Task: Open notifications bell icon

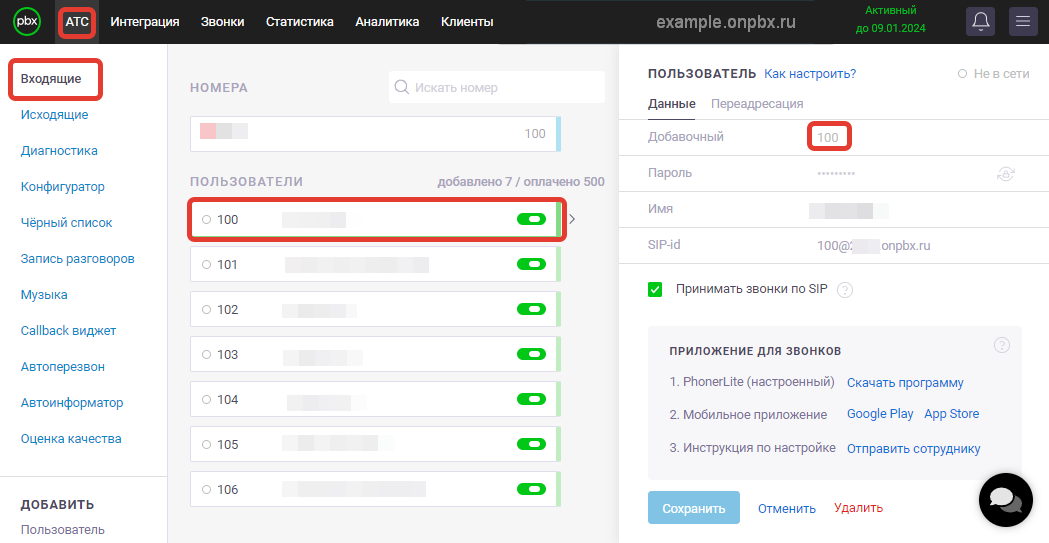Action: point(981,21)
